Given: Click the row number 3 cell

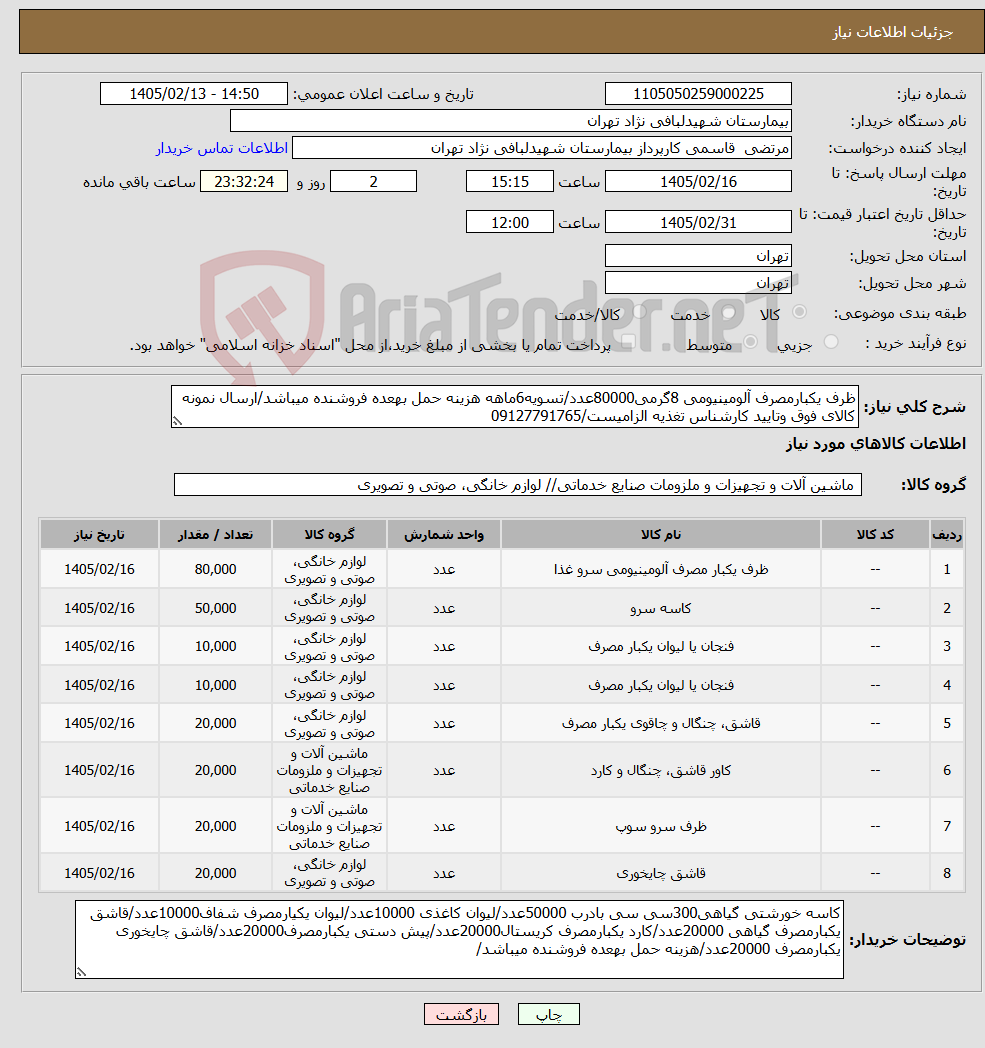Looking at the screenshot, I should point(947,646).
